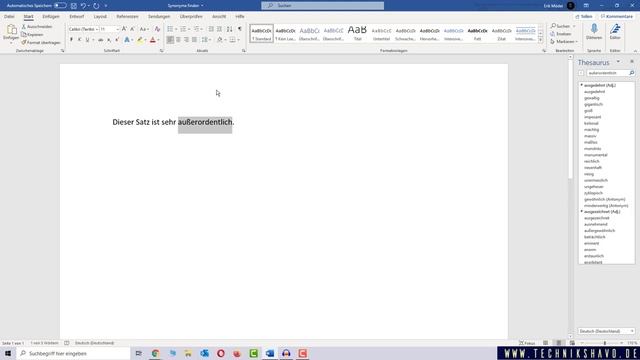Select synonym gigantisch in Thesaurus

point(593,104)
